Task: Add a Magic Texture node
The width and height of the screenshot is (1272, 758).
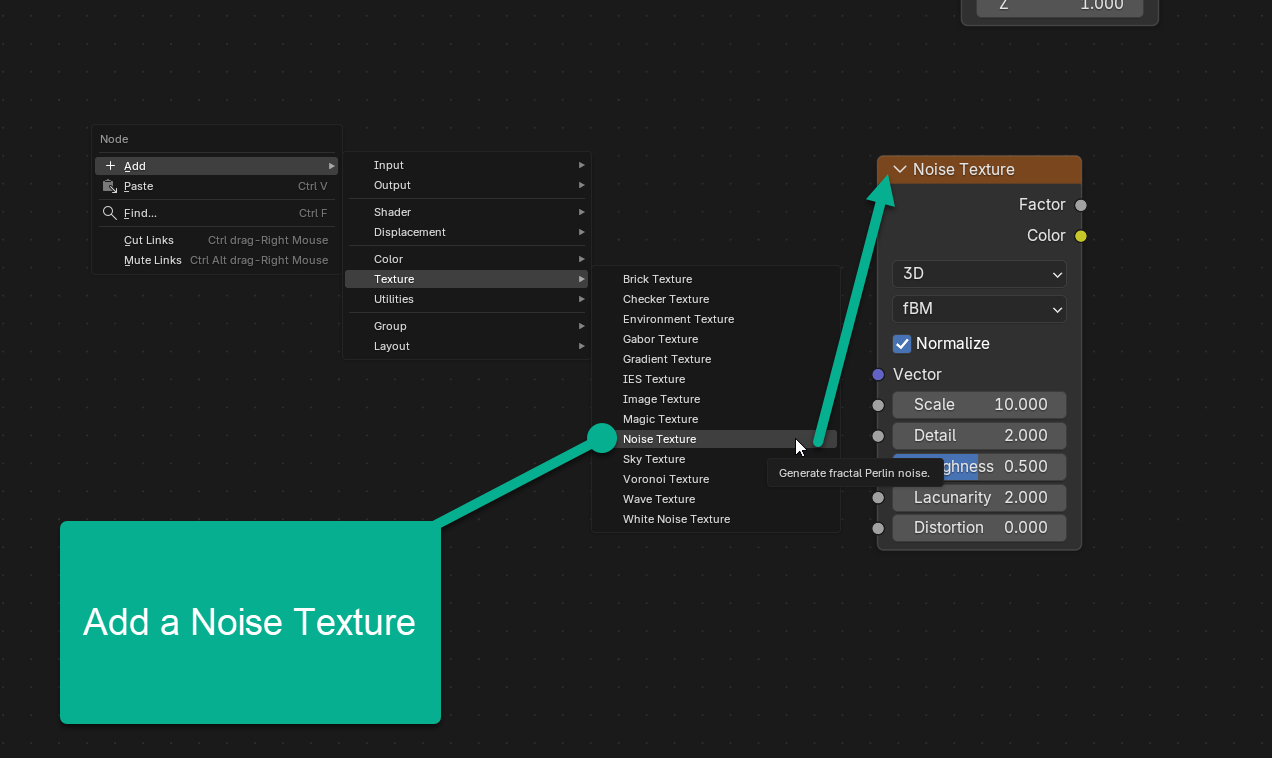Action: pos(716,419)
